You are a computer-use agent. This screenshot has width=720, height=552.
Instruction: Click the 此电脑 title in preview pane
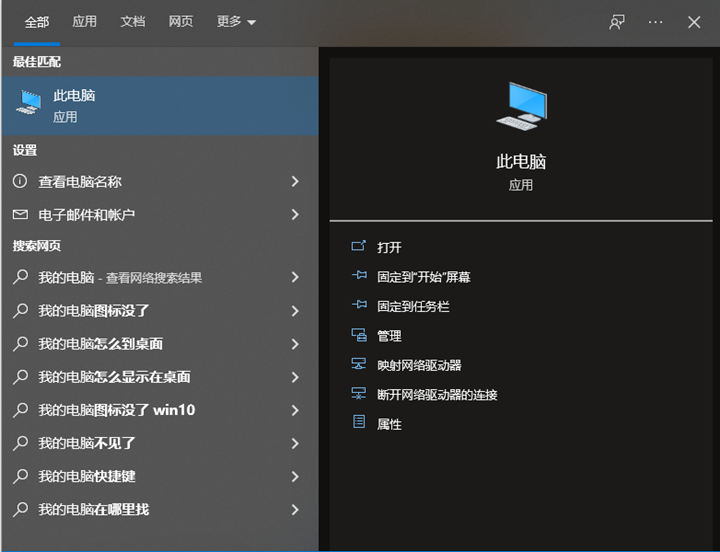point(521,162)
